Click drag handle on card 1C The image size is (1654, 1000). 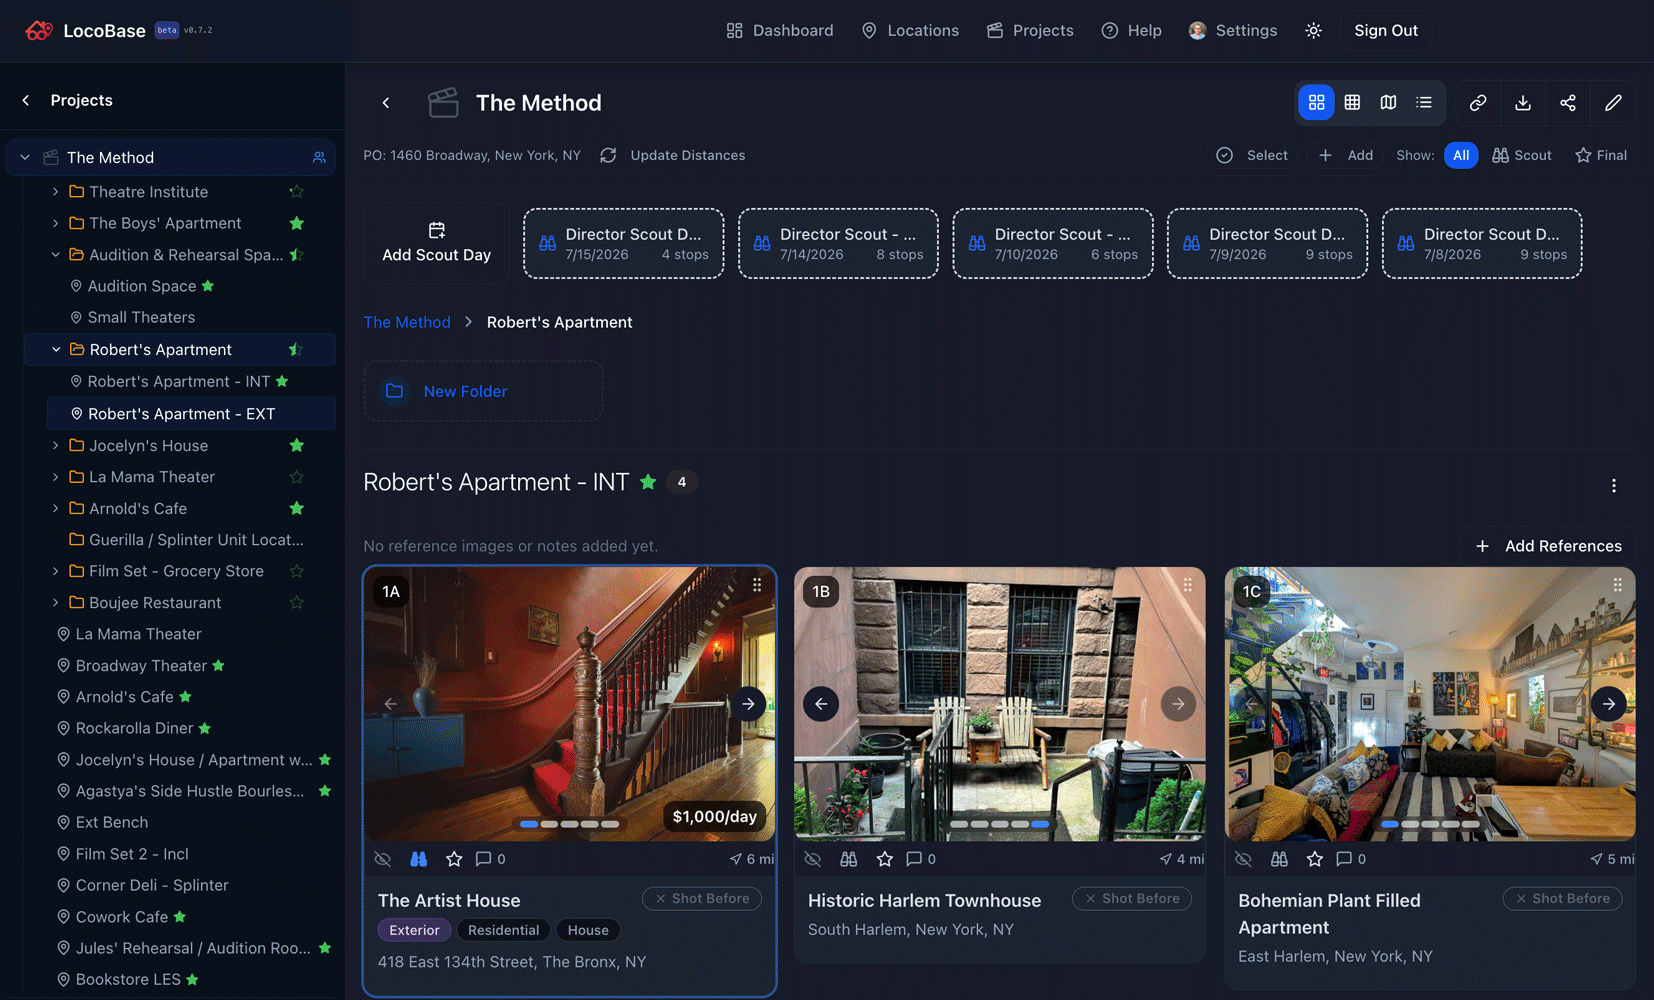(x=1617, y=585)
